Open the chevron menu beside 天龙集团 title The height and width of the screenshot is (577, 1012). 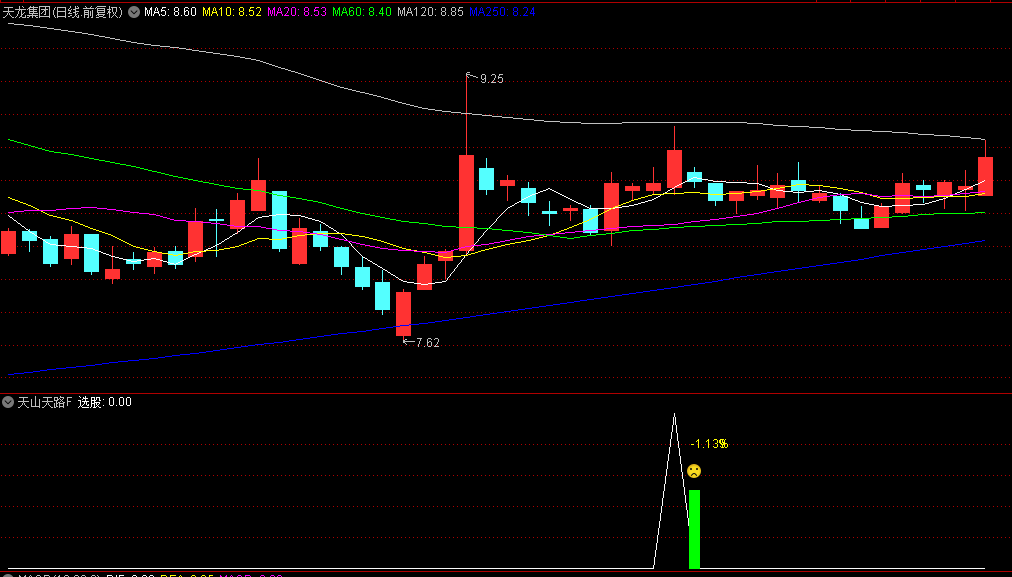[134, 12]
